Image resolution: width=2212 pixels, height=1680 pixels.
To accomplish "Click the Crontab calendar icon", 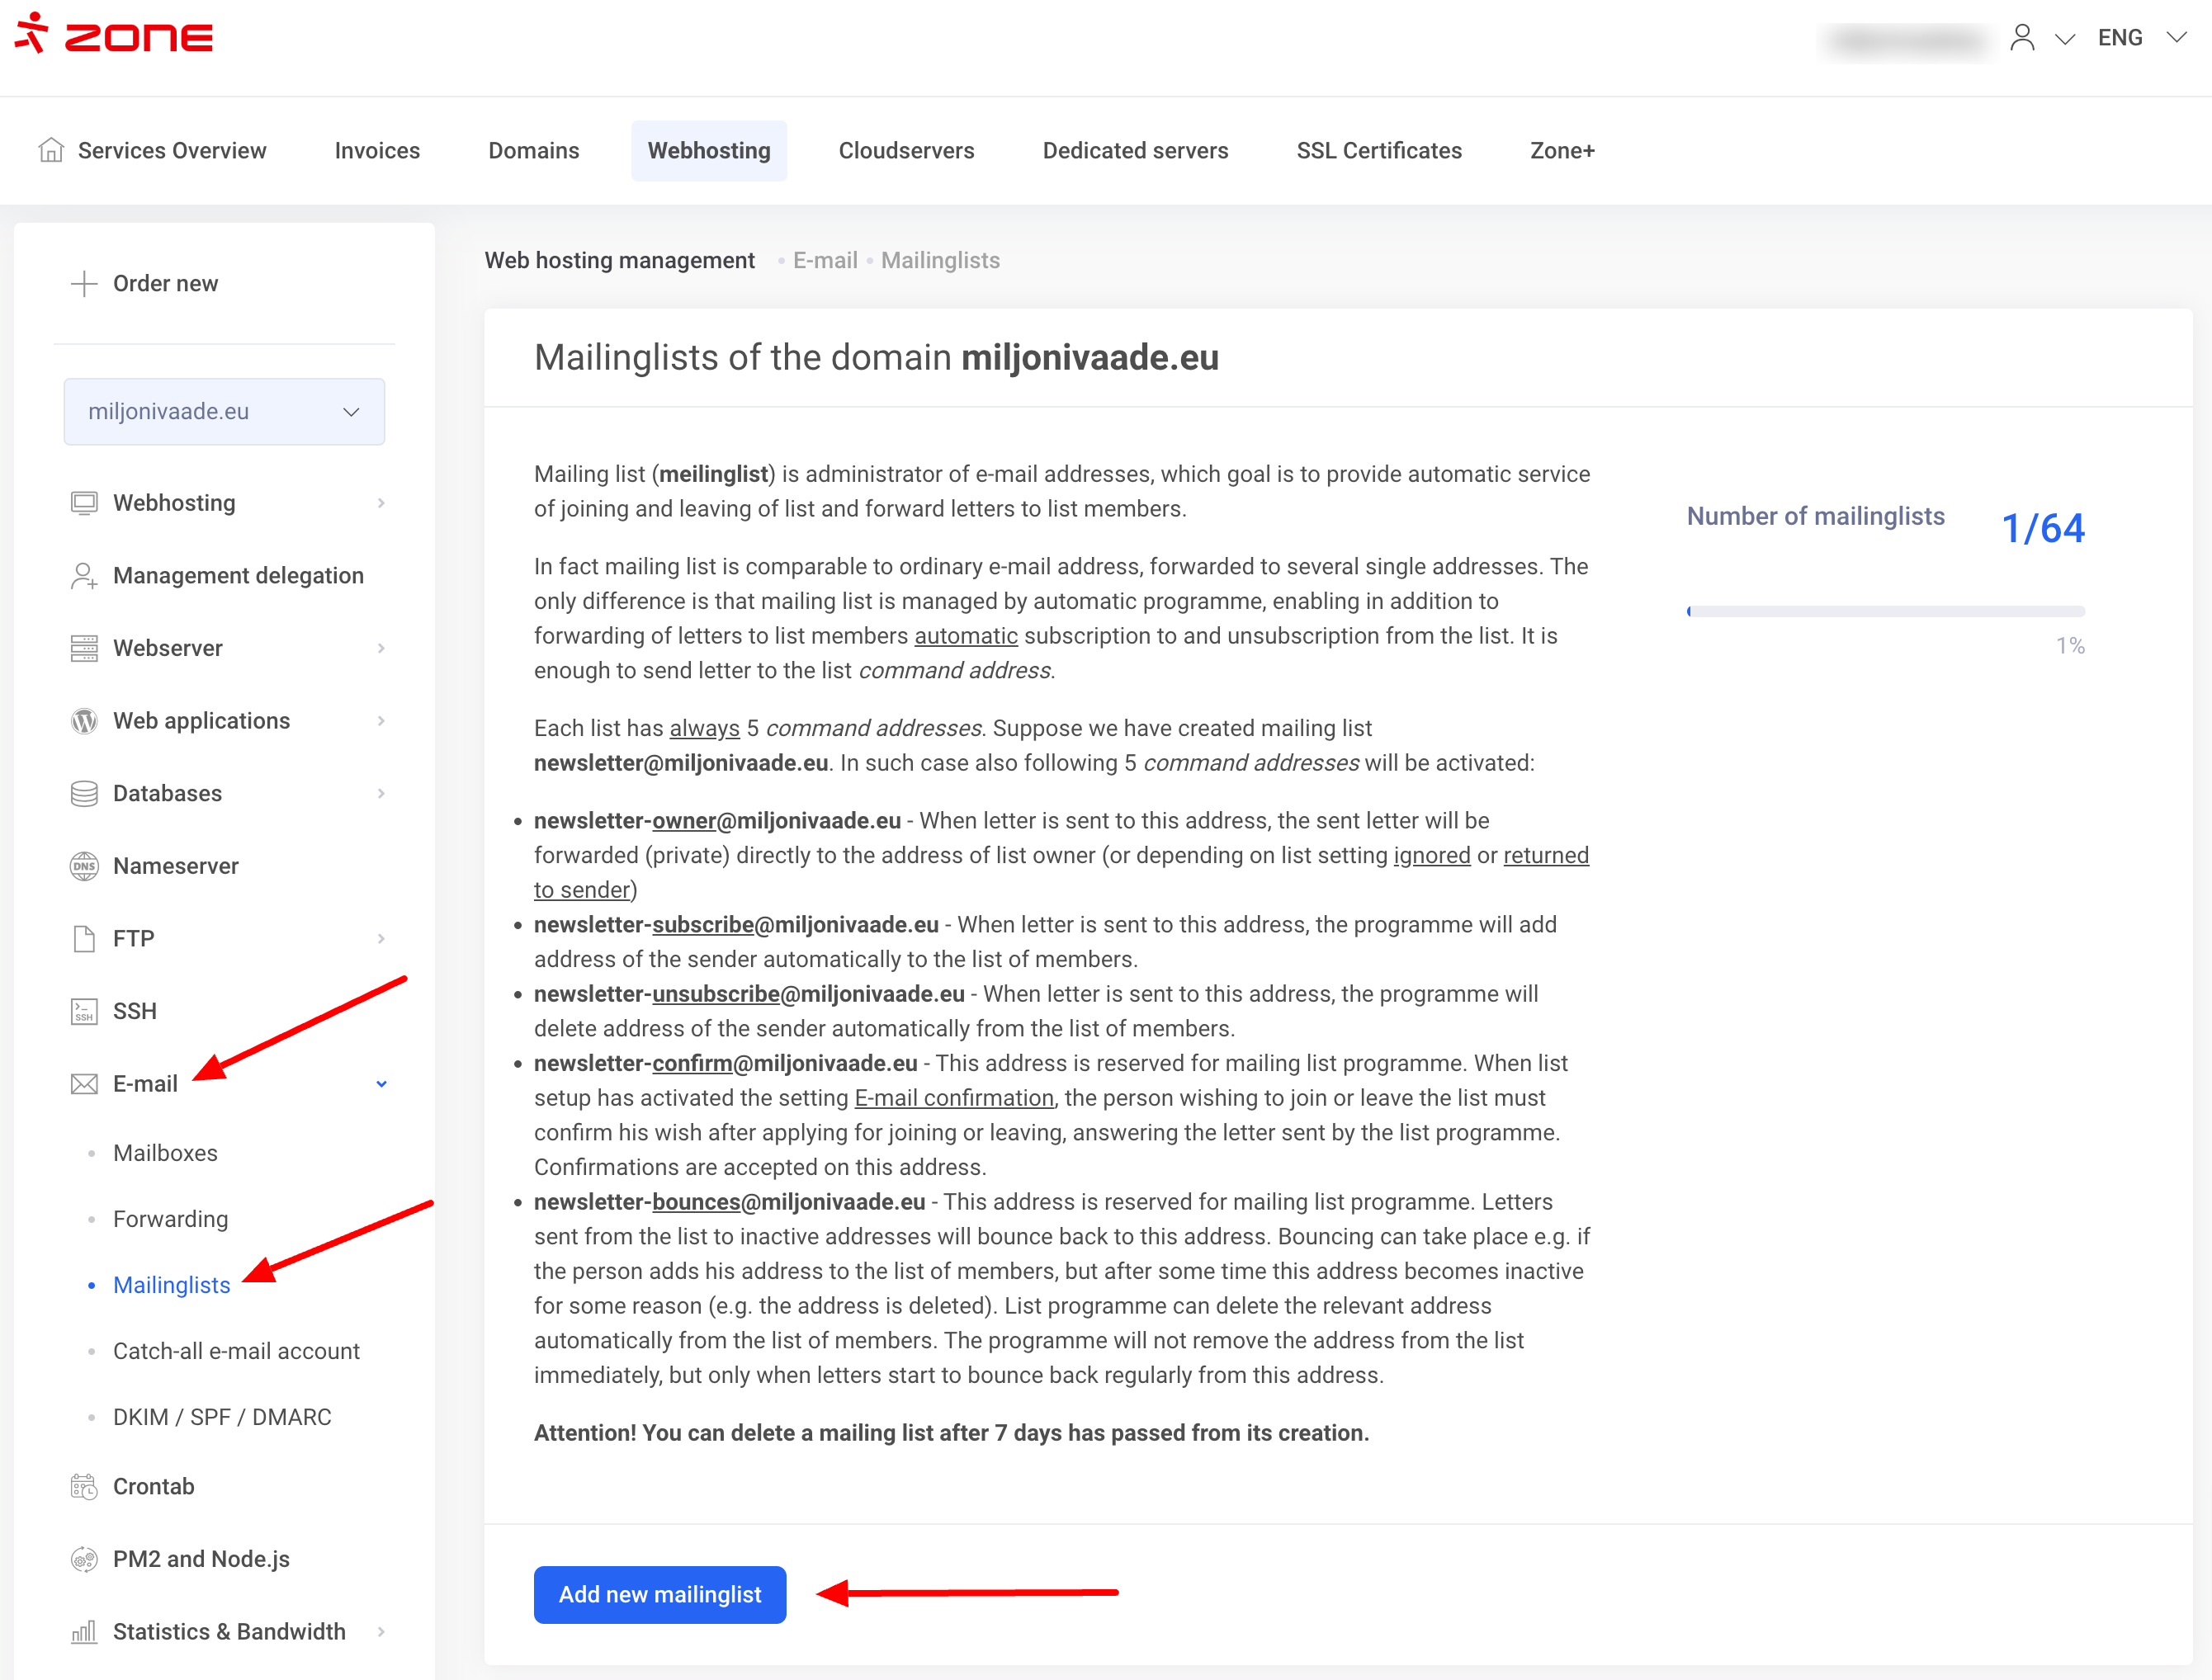I will tap(84, 1487).
